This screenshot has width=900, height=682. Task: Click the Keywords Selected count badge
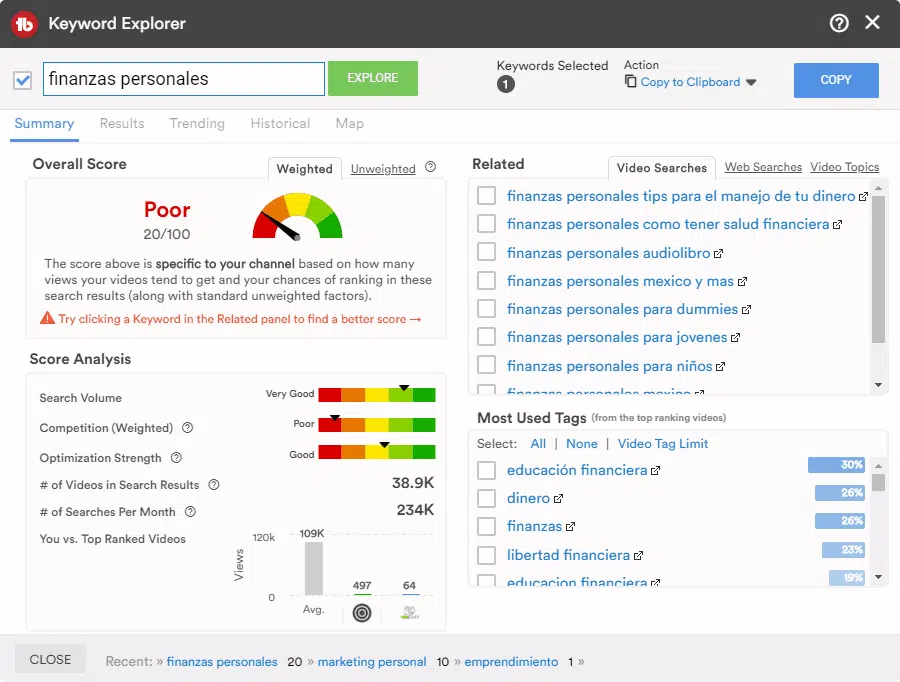pyautogui.click(x=506, y=84)
